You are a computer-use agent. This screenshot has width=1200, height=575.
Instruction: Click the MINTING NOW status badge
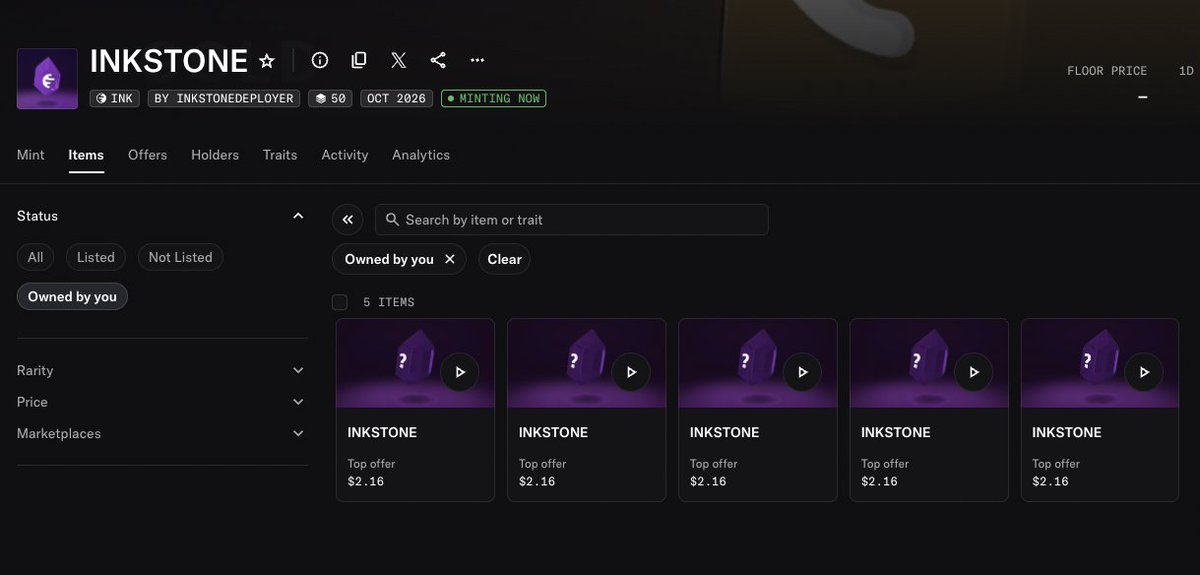[493, 98]
